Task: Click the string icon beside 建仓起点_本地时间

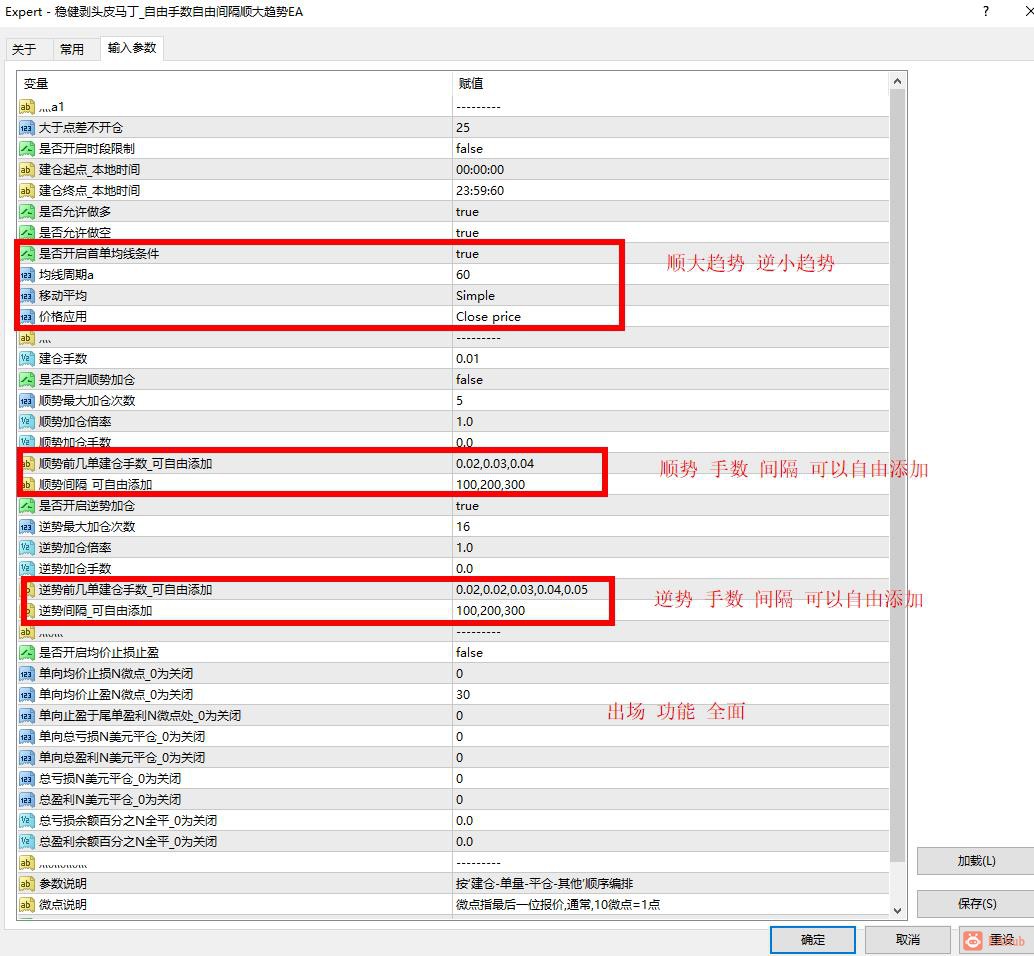Action: pos(26,170)
